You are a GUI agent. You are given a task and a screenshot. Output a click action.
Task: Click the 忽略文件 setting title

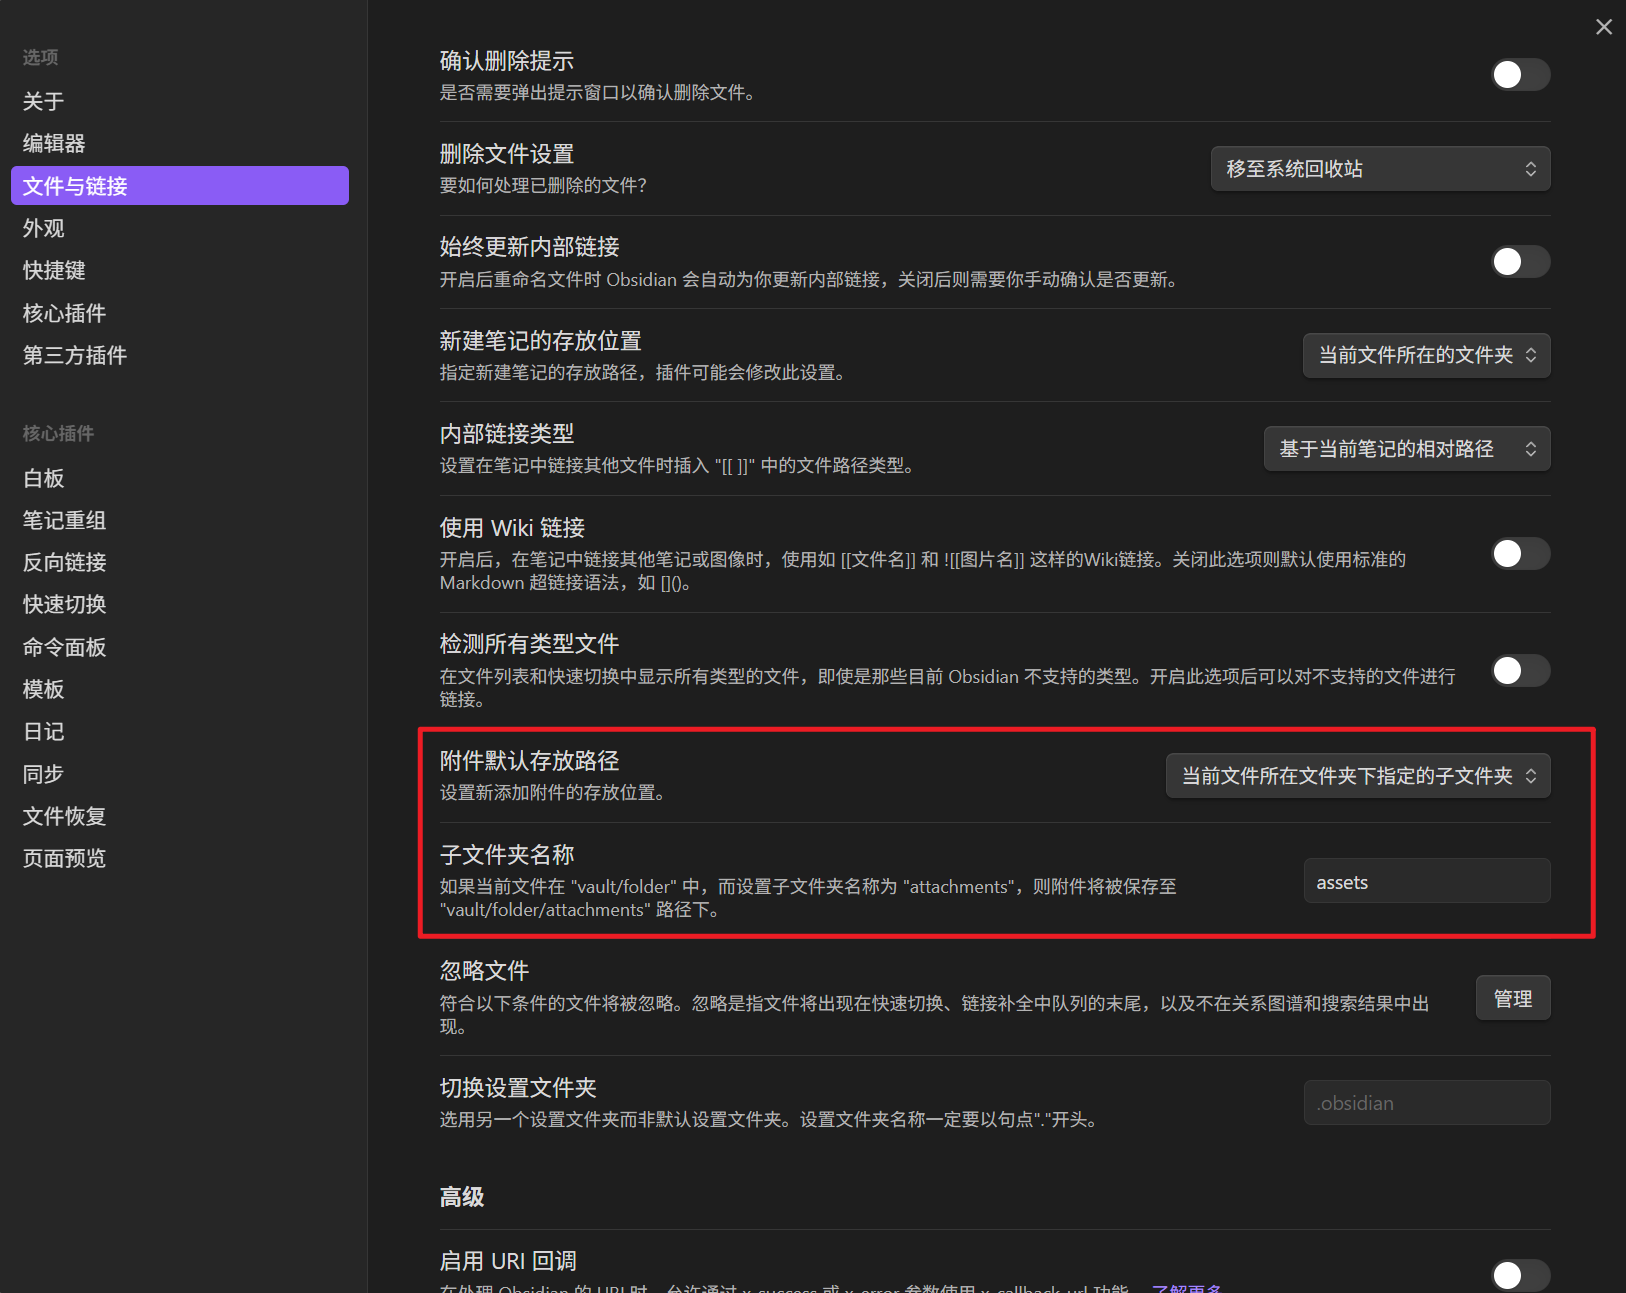[484, 971]
